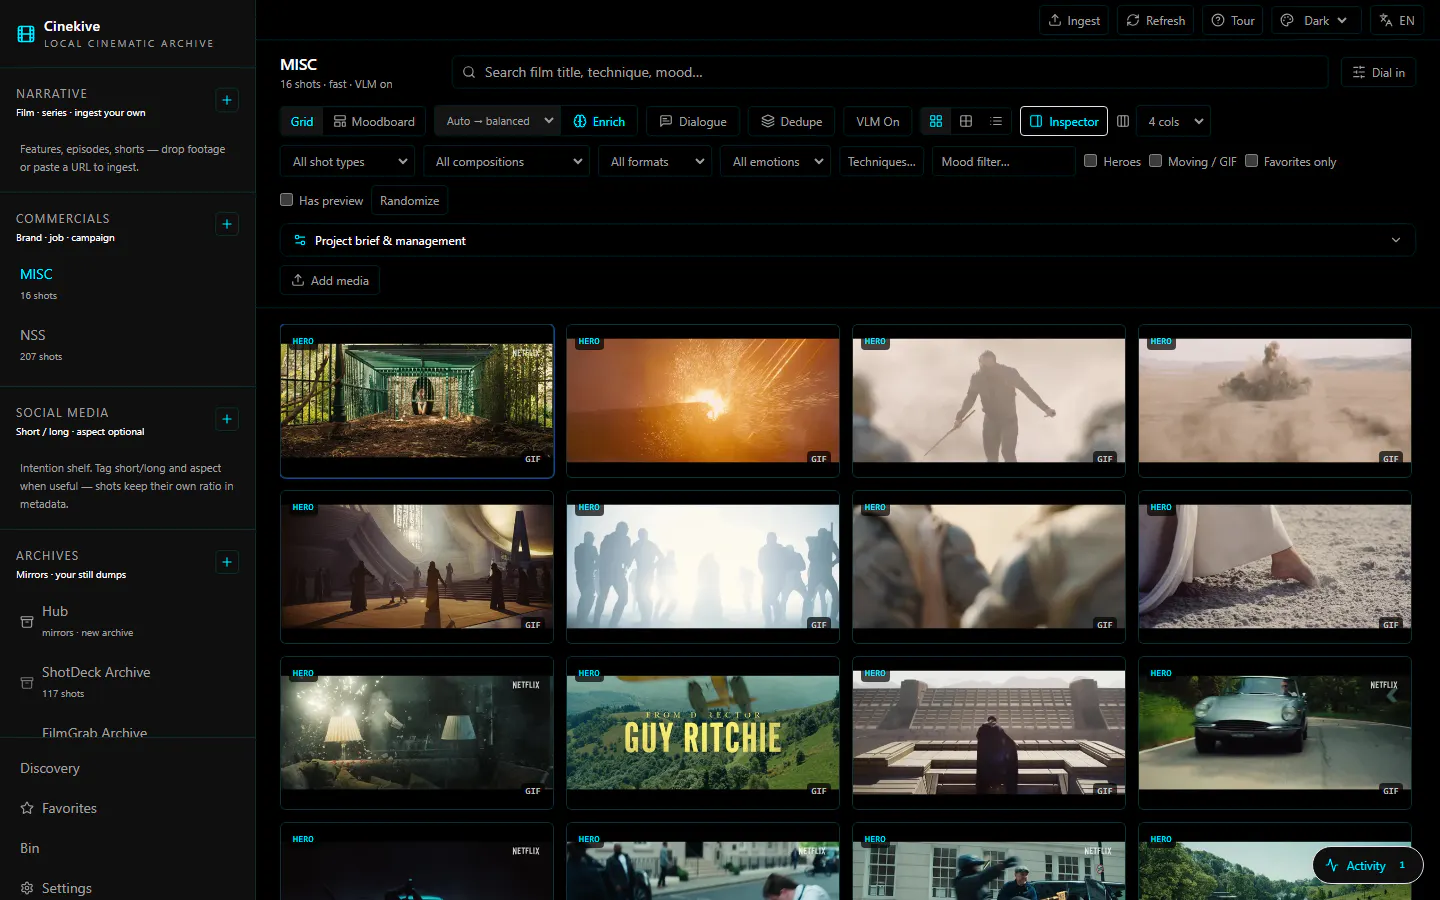
Task: Click the Add media upload icon
Action: (x=298, y=280)
